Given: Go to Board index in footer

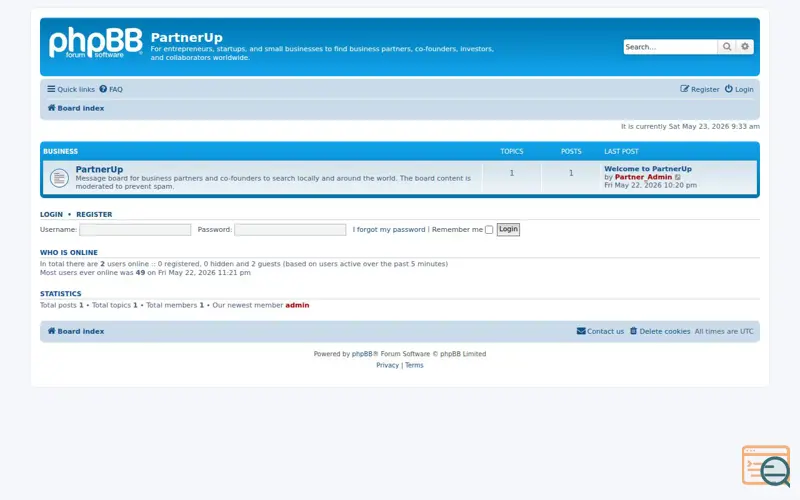Looking at the screenshot, I should pos(76,331).
